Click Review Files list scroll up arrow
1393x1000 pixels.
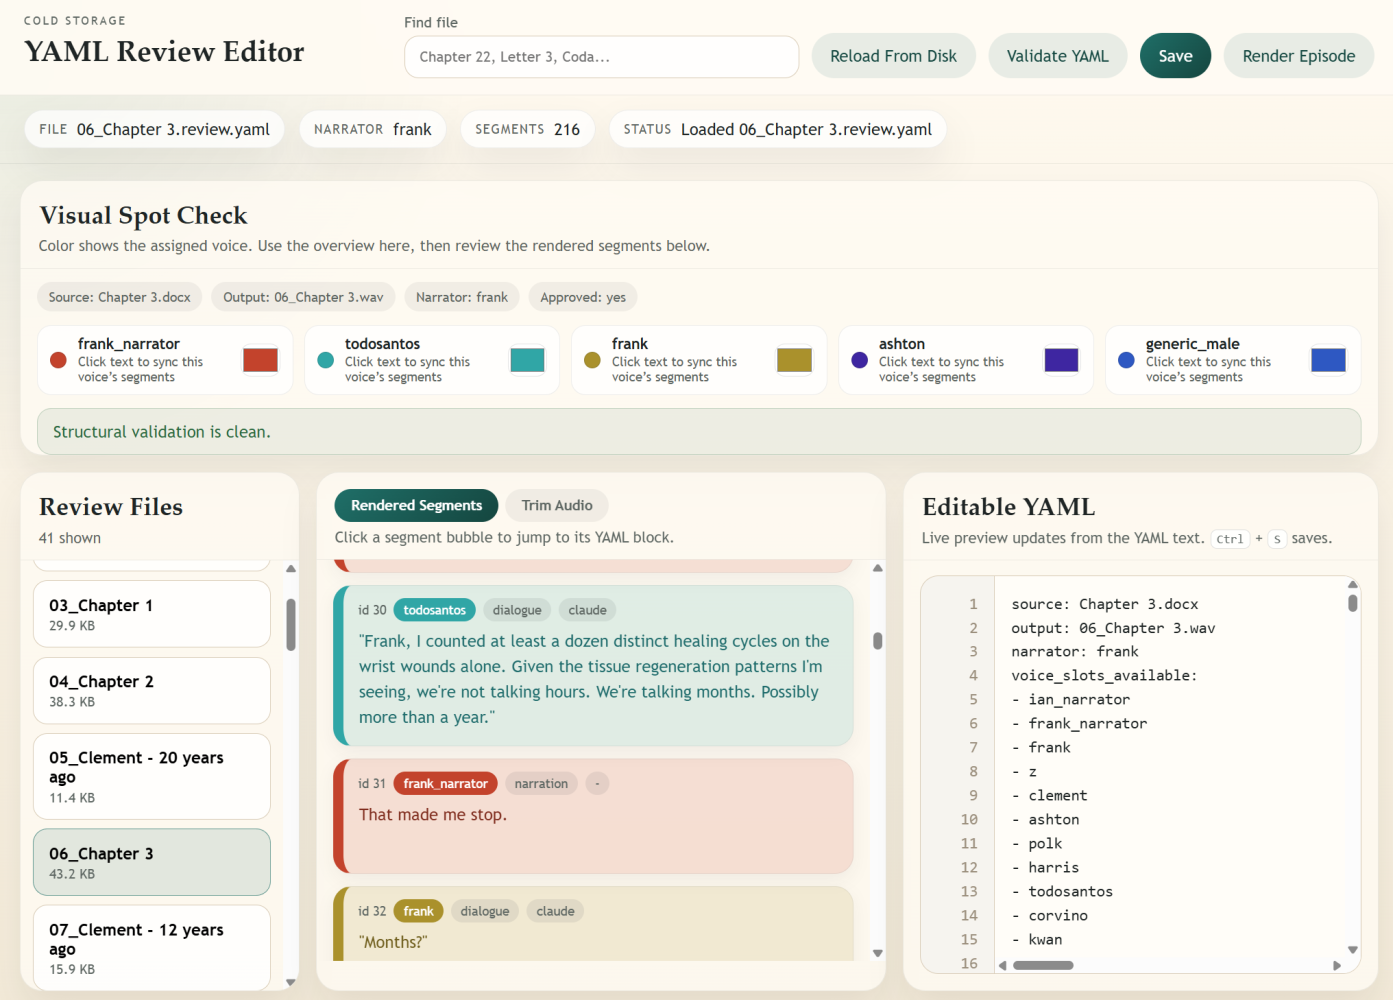coord(291,569)
